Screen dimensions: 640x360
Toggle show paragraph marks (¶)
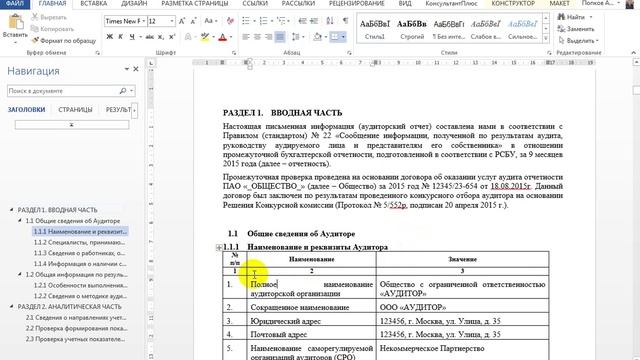[x=345, y=21]
